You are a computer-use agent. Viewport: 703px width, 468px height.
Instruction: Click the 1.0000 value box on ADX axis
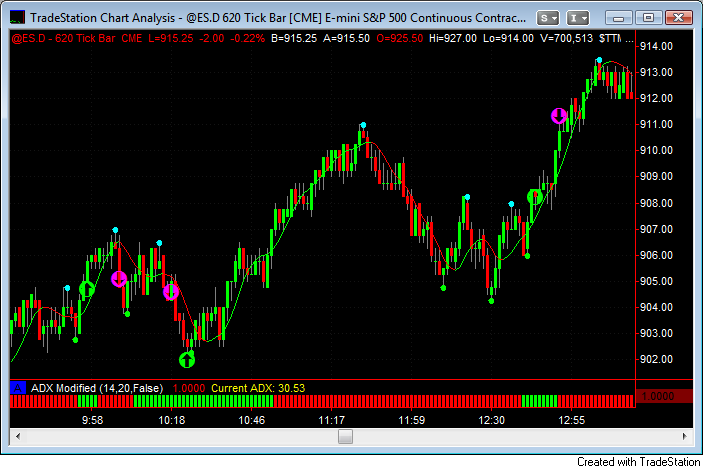coord(664,396)
